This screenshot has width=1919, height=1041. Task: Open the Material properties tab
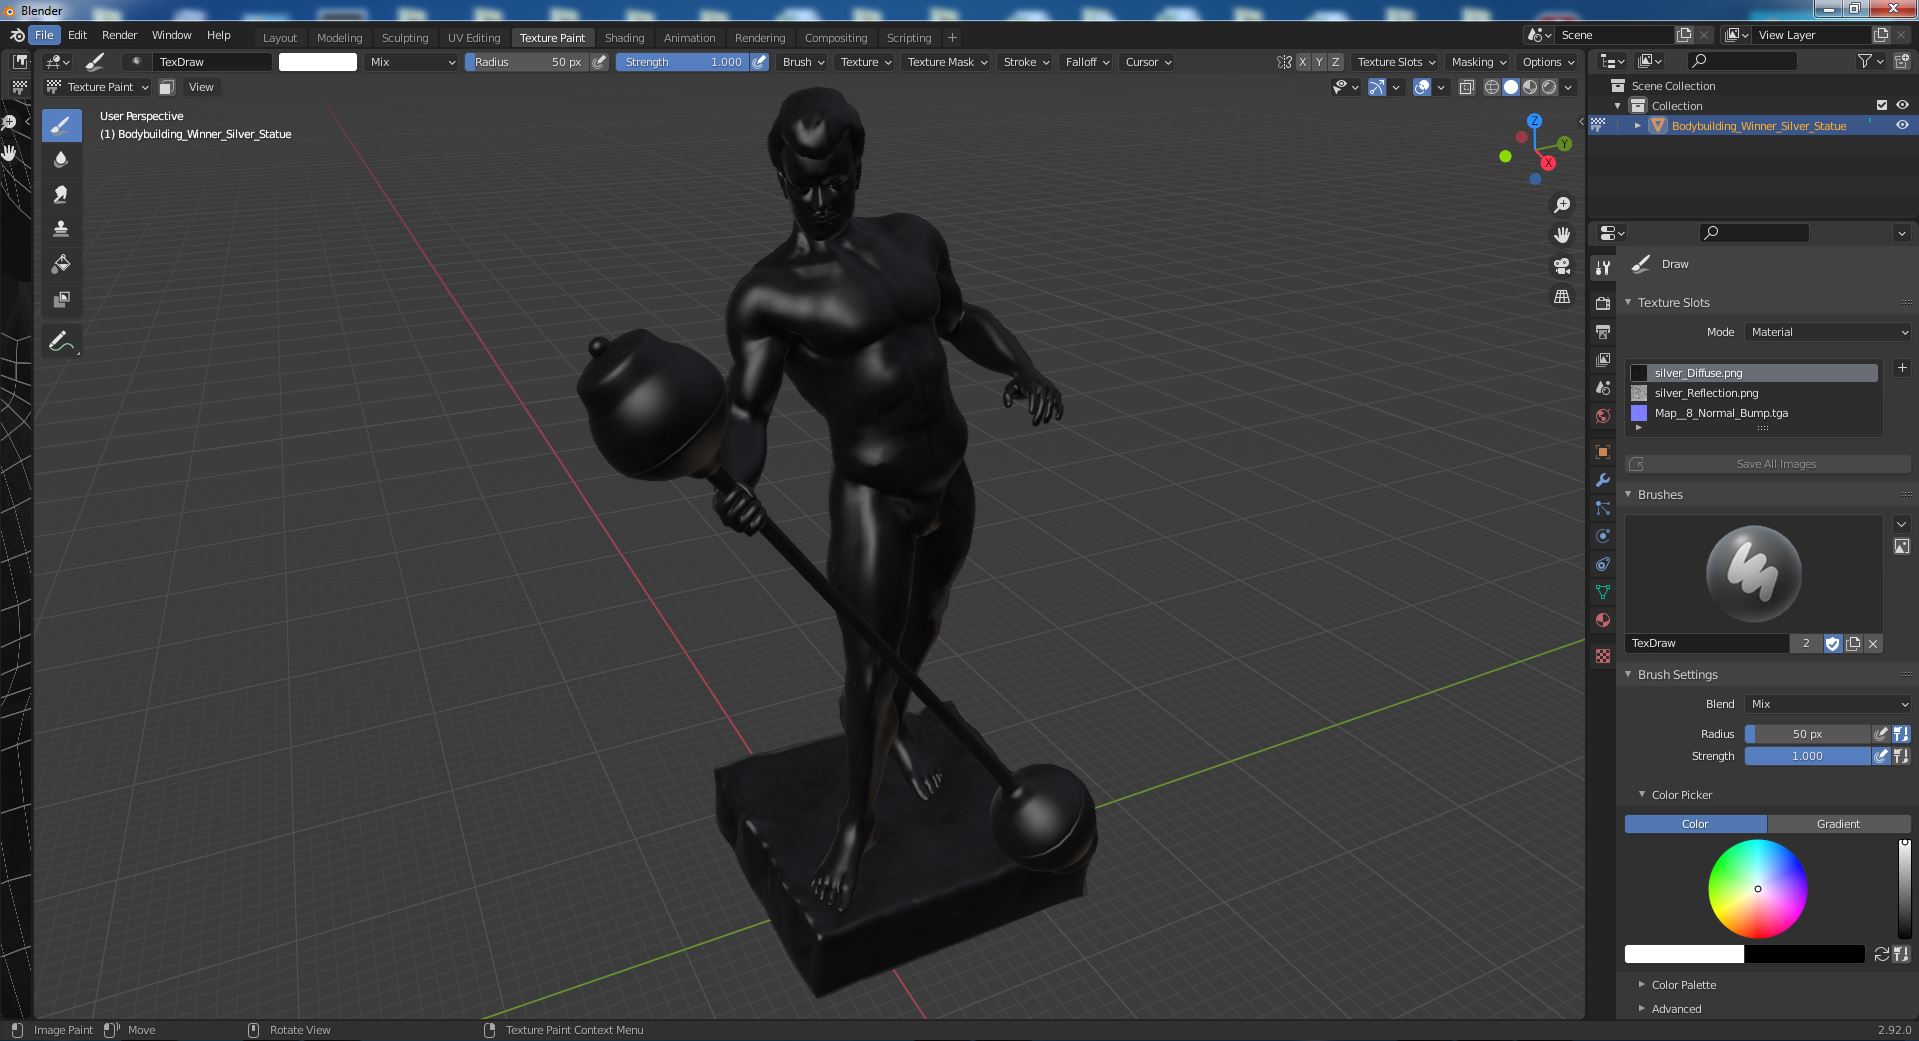(1603, 620)
